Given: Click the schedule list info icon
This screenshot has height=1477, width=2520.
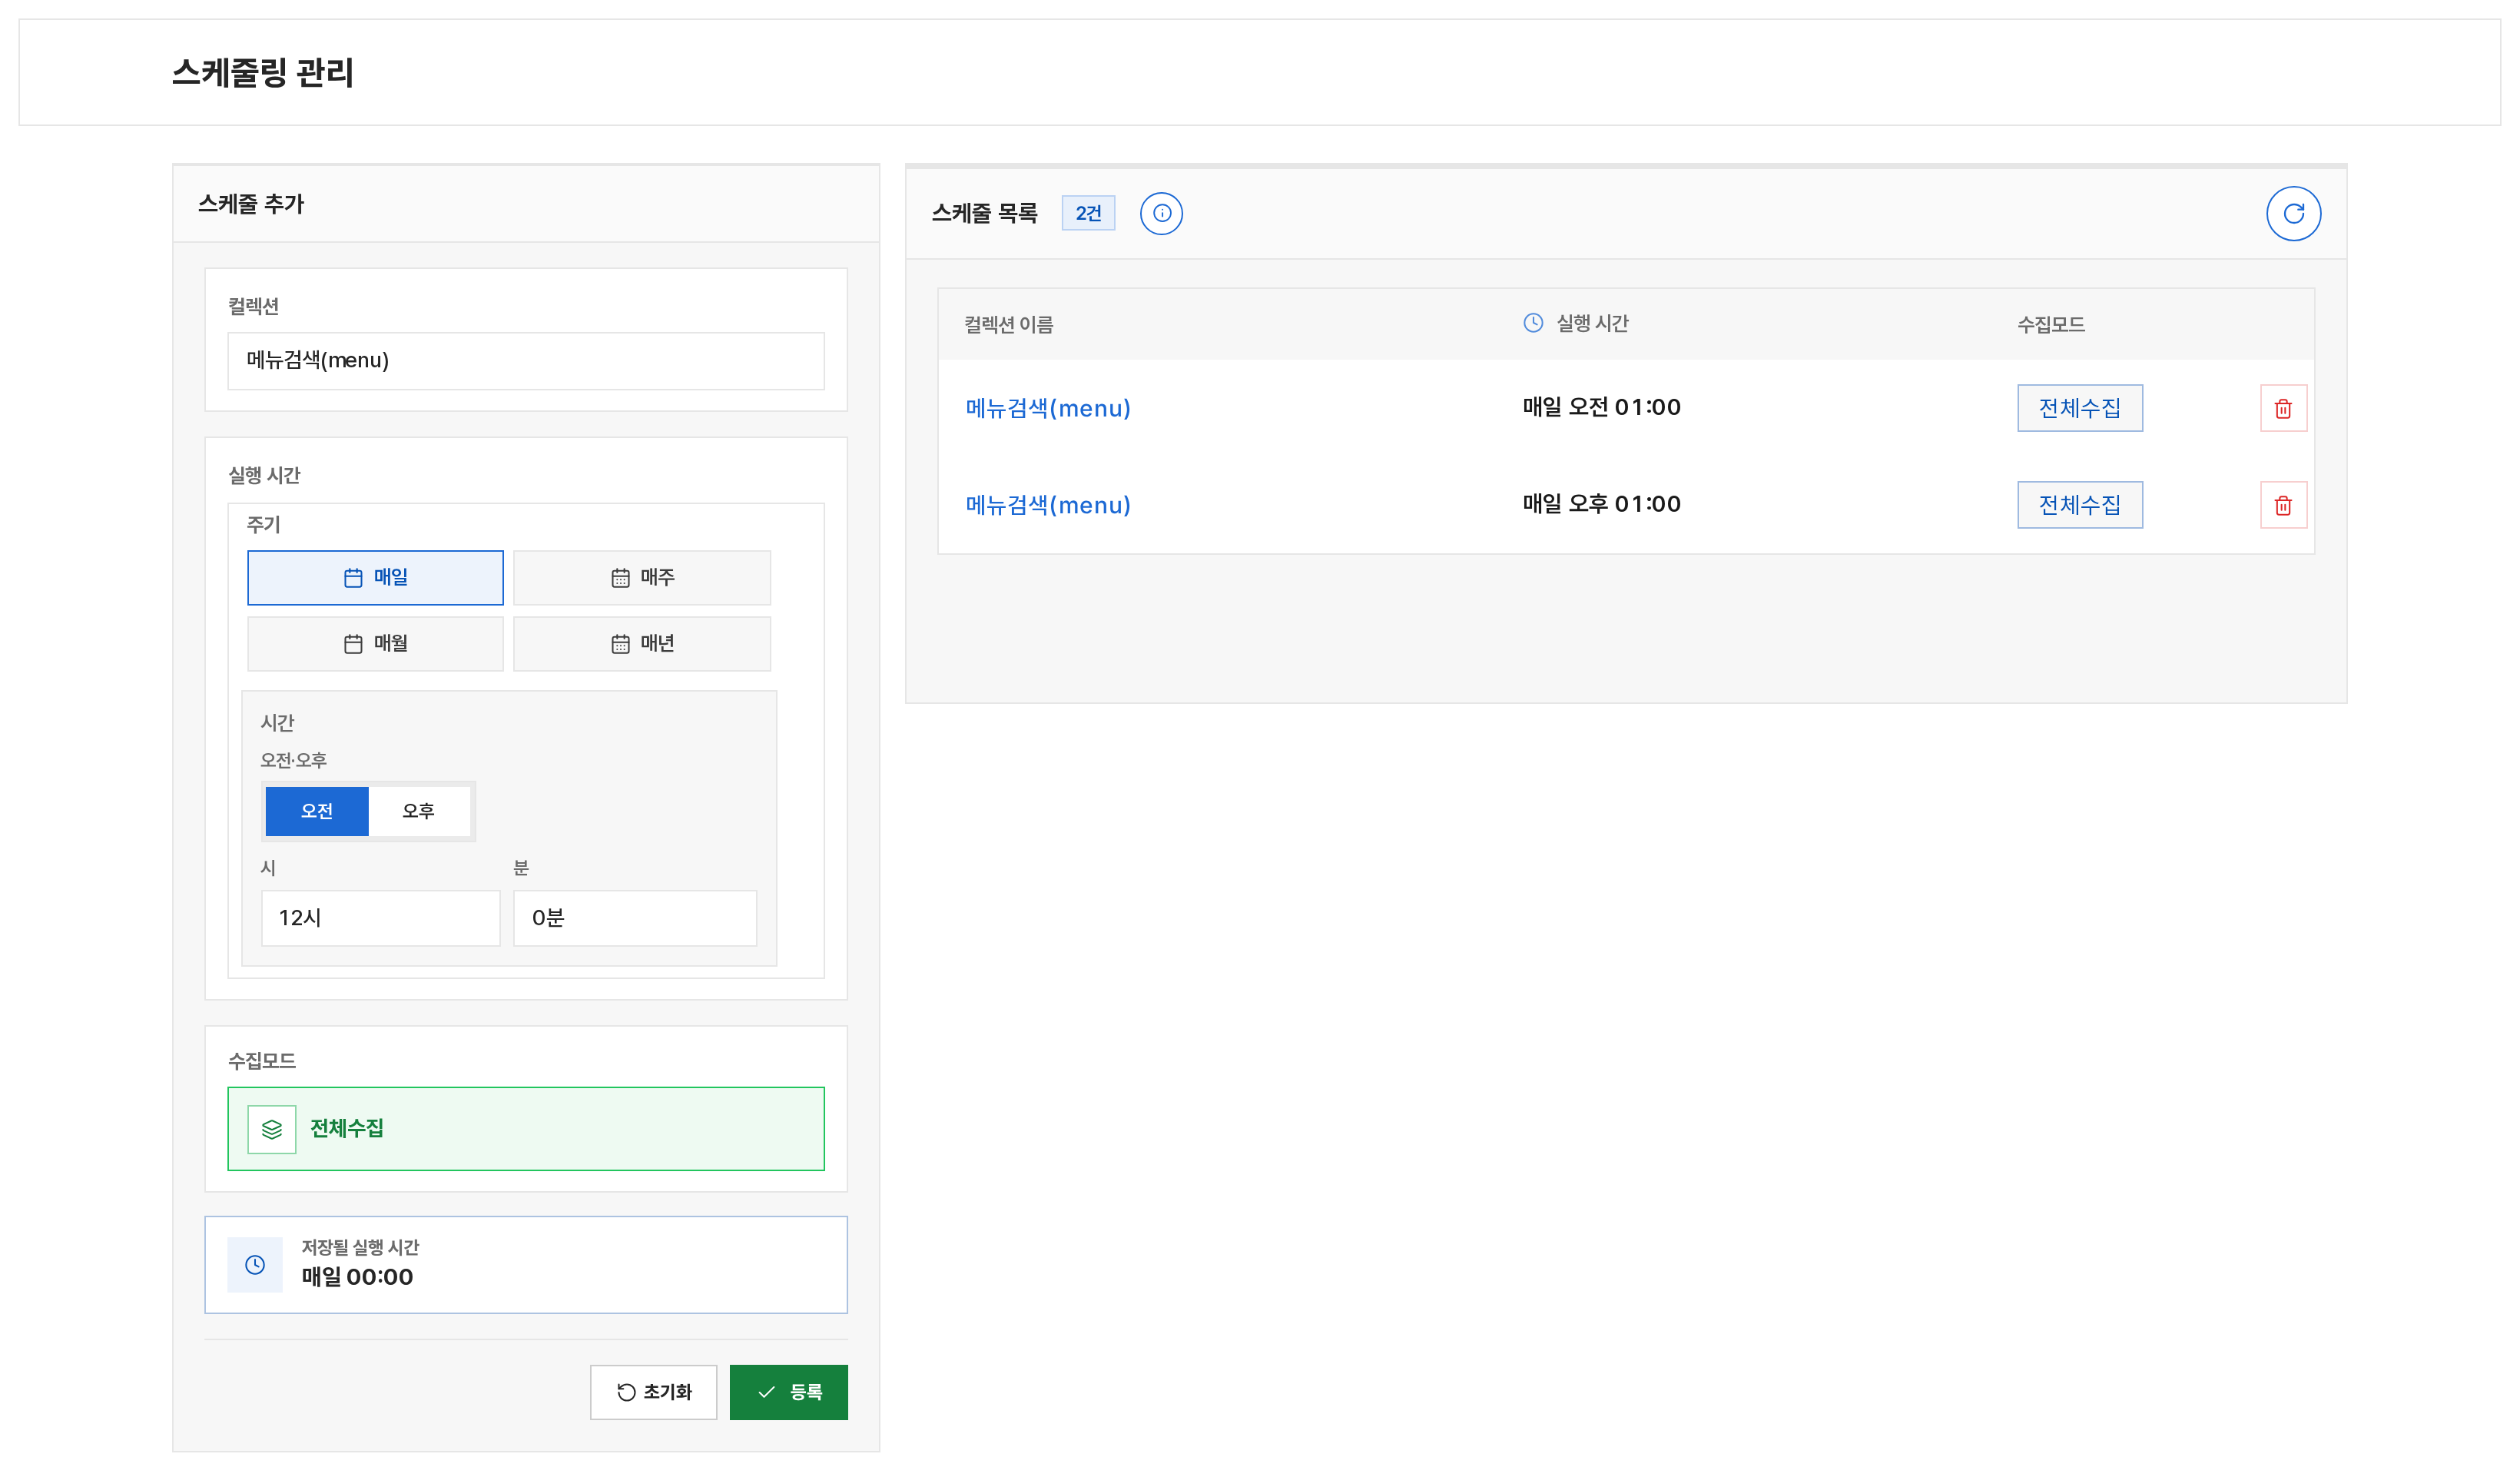Looking at the screenshot, I should tap(1161, 213).
